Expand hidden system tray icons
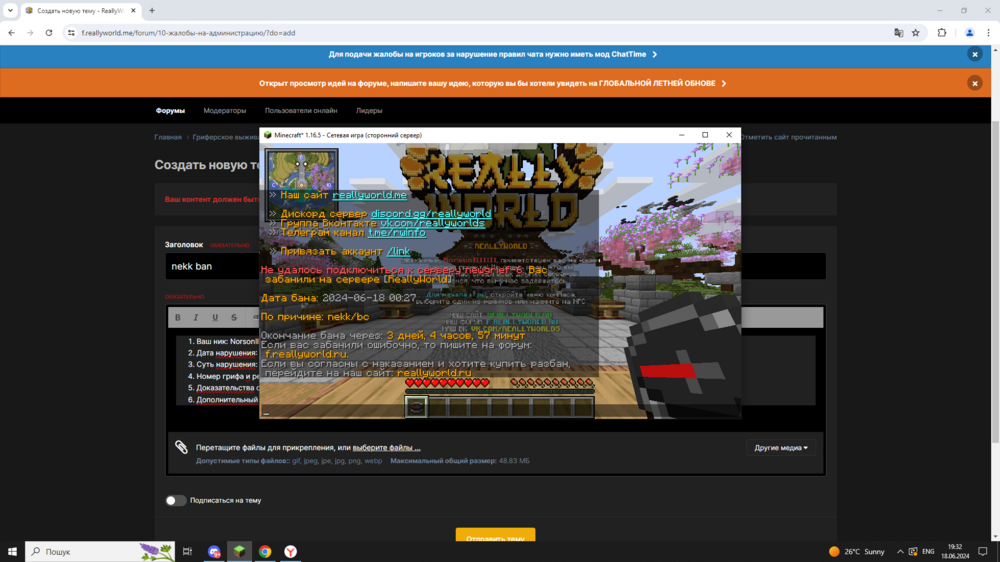The height and width of the screenshot is (562, 1000). pyautogui.click(x=900, y=552)
